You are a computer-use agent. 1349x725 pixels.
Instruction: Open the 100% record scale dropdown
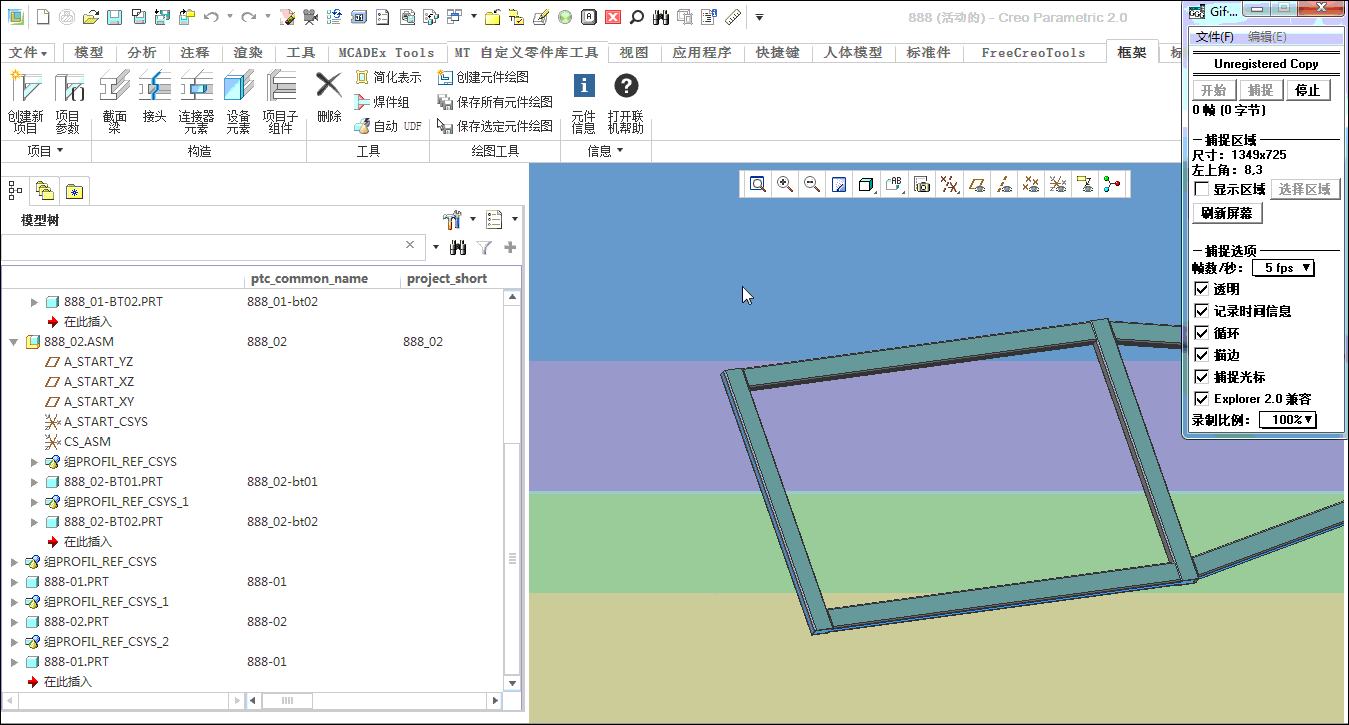[x=1288, y=420]
